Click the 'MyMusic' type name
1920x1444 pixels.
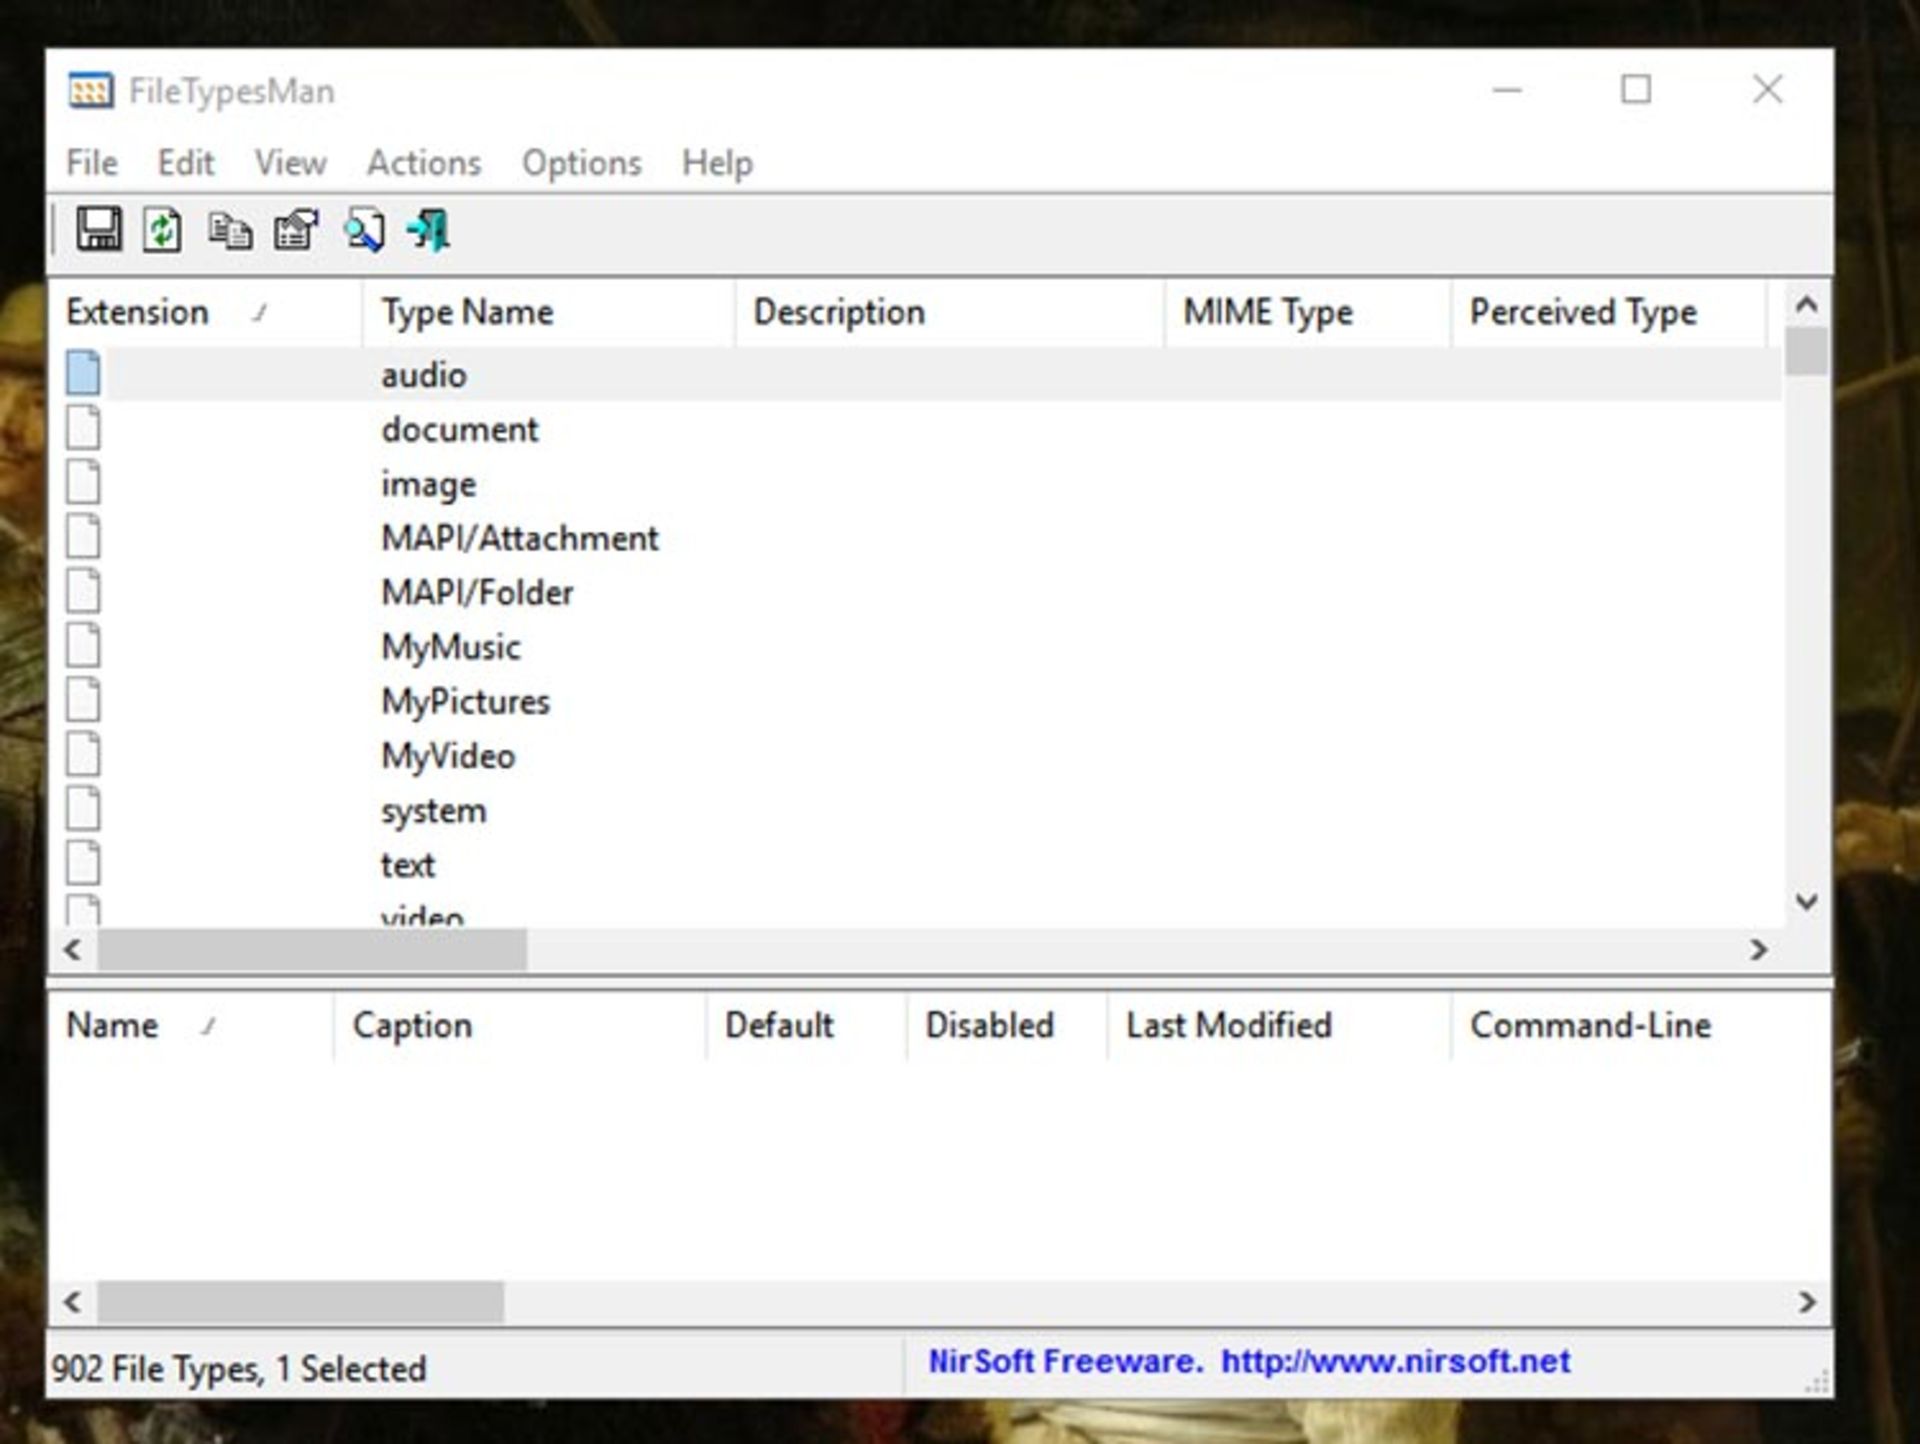click(451, 648)
